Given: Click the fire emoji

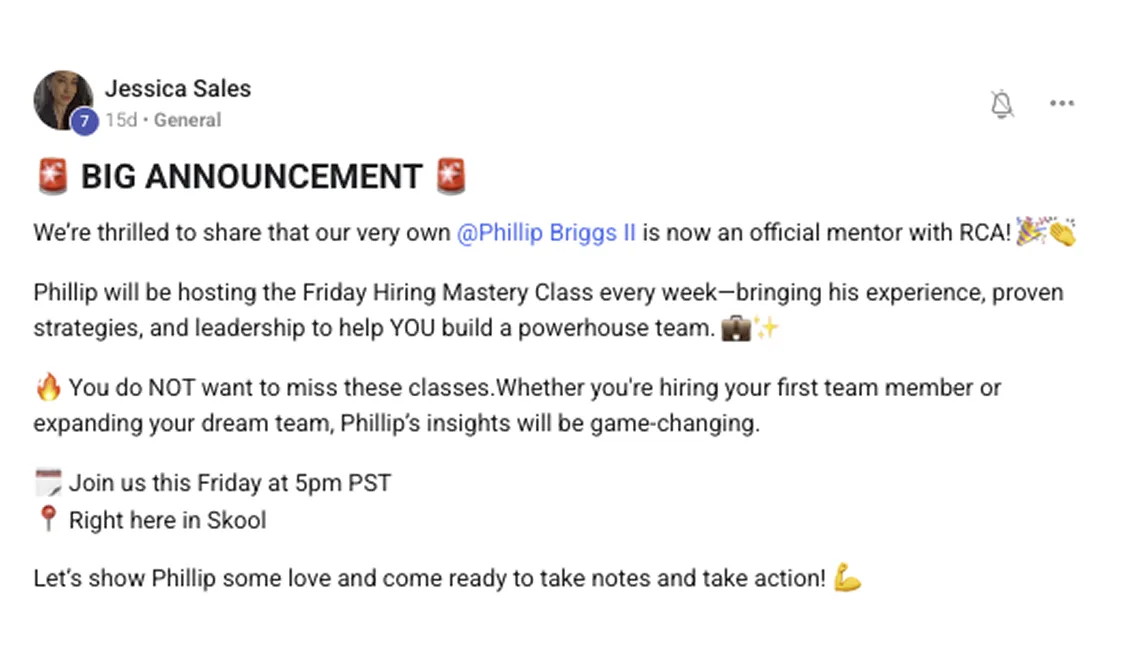Looking at the screenshot, I should point(47,388).
